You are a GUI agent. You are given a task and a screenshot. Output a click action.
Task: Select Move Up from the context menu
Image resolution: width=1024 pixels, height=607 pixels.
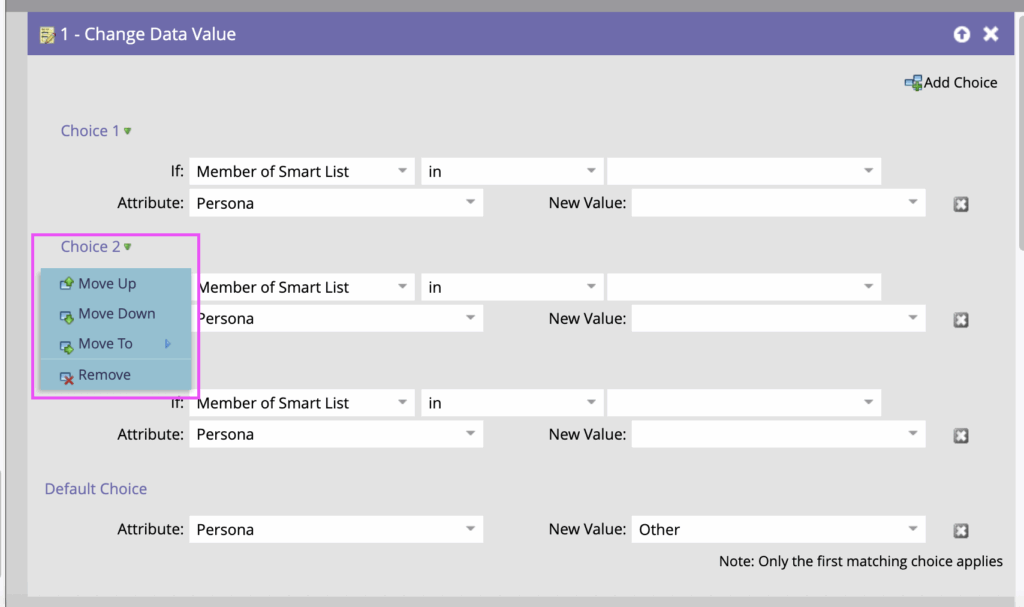click(106, 284)
